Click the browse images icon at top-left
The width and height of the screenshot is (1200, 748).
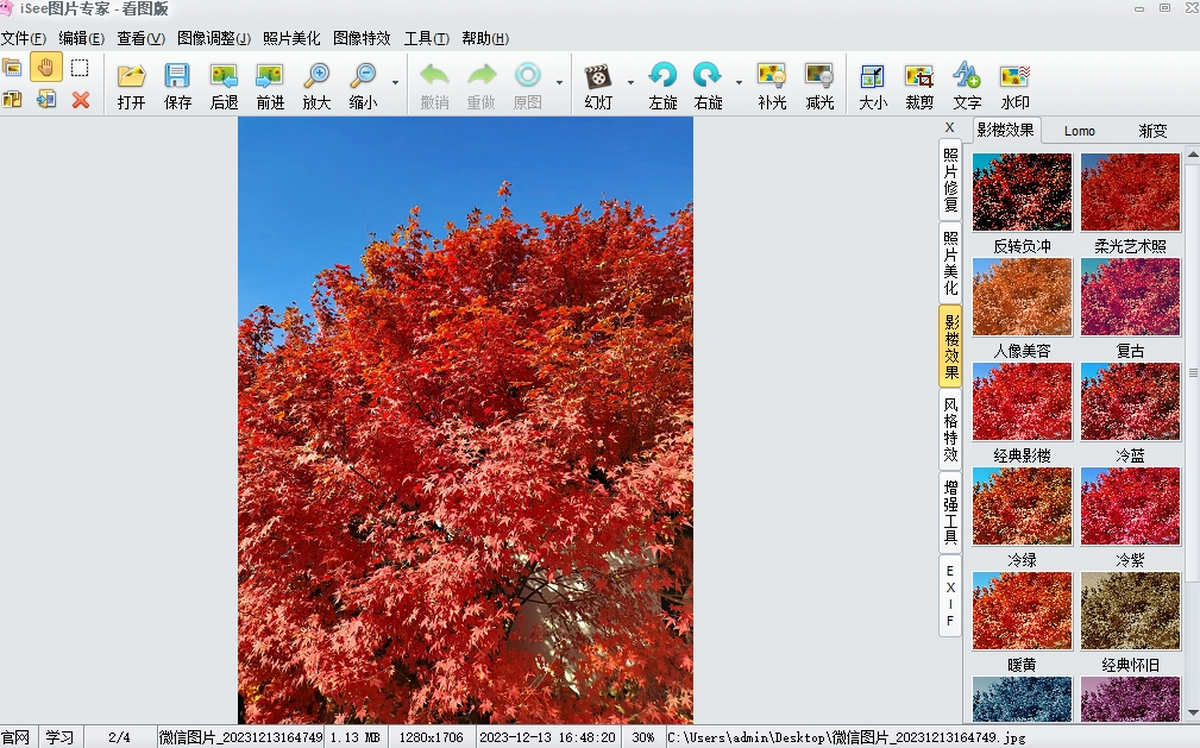(x=12, y=68)
